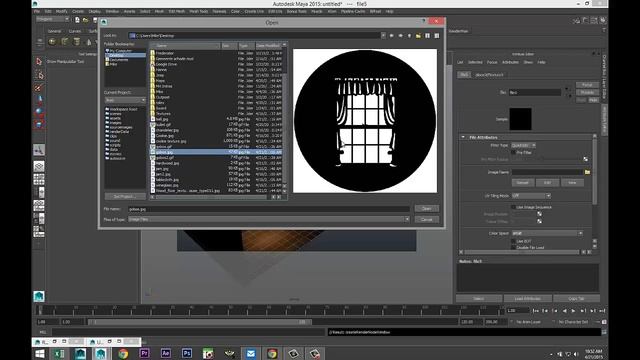Go forward in Open dialog navigation
The width and height of the screenshot is (640, 360).
400,36
